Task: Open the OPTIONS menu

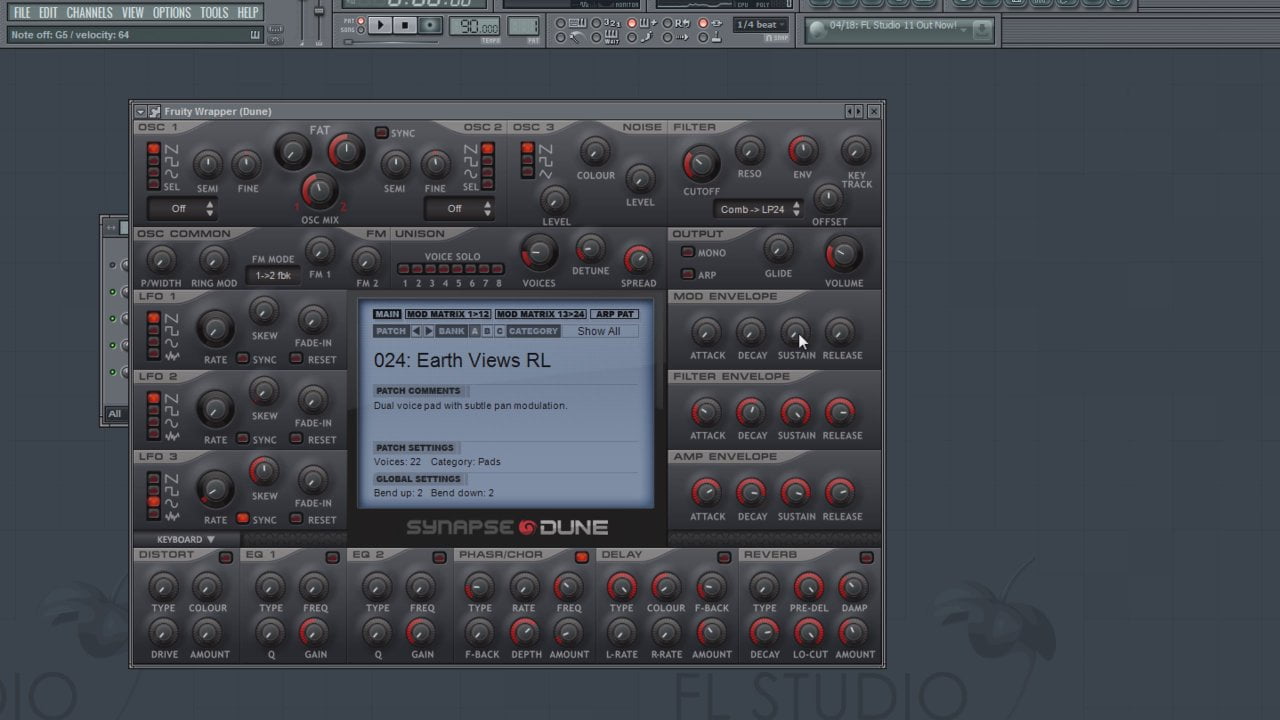Action: pyautogui.click(x=172, y=12)
